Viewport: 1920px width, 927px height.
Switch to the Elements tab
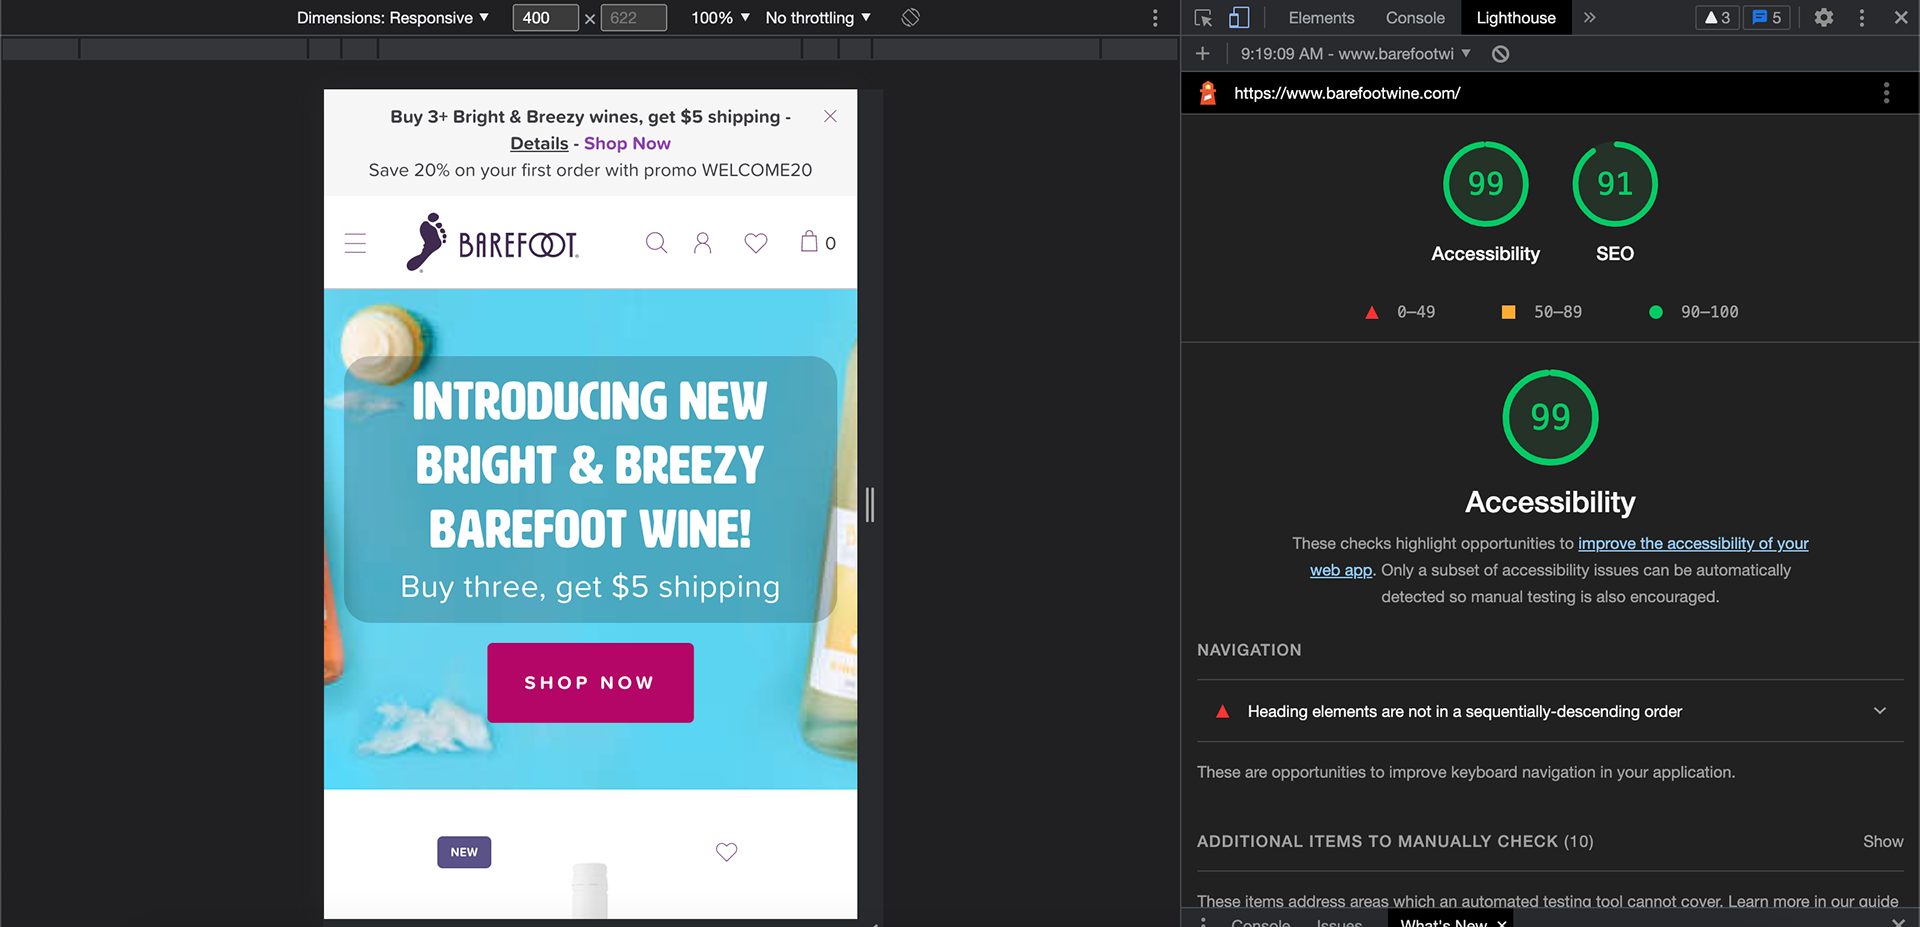point(1321,18)
